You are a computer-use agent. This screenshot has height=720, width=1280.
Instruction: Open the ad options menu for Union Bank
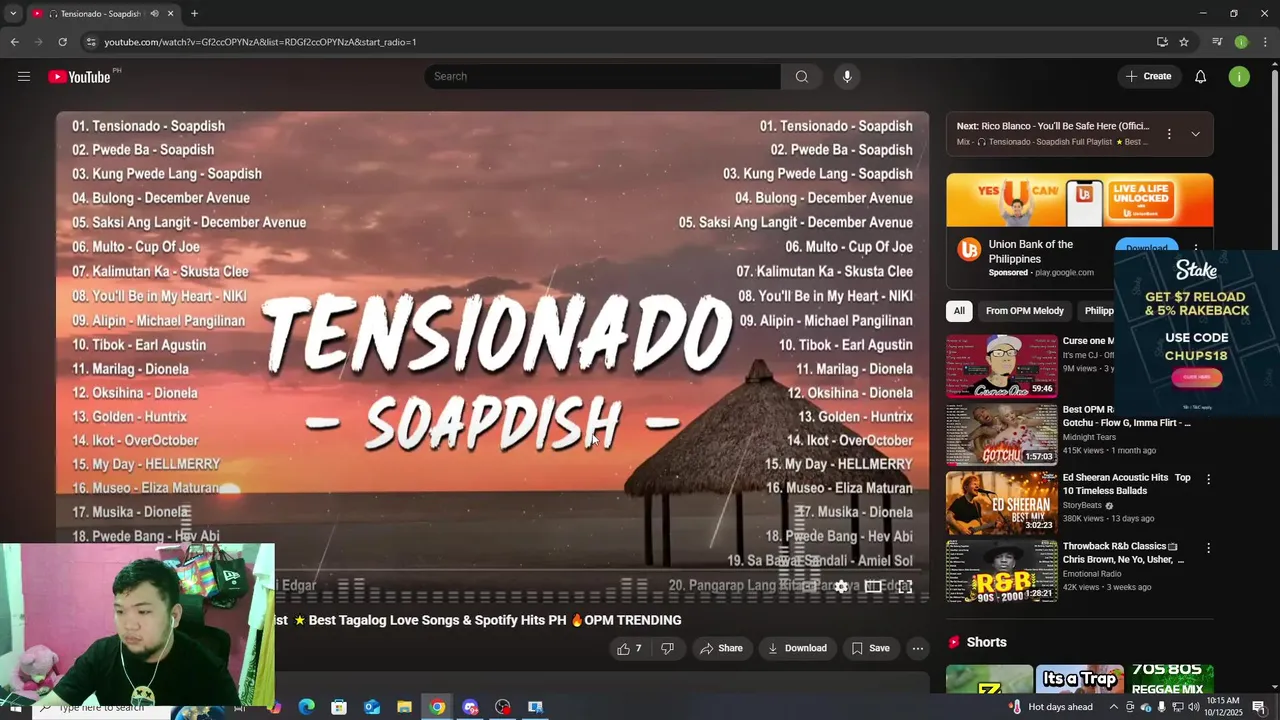point(1196,247)
